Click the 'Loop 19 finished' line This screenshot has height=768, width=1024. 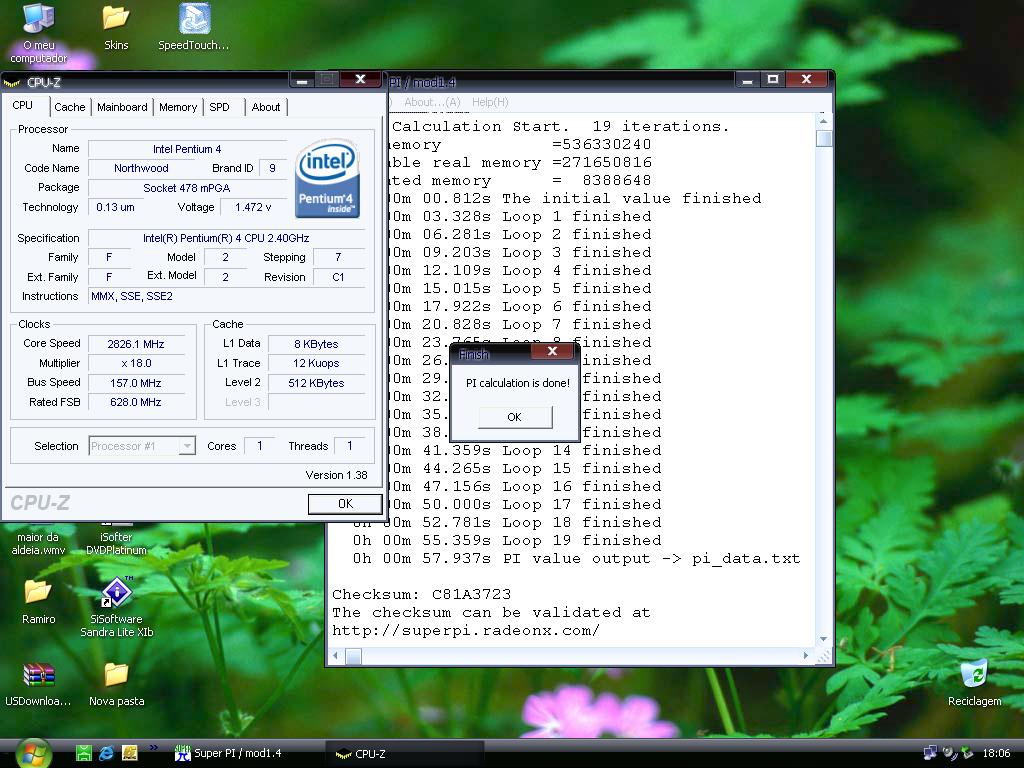507,541
